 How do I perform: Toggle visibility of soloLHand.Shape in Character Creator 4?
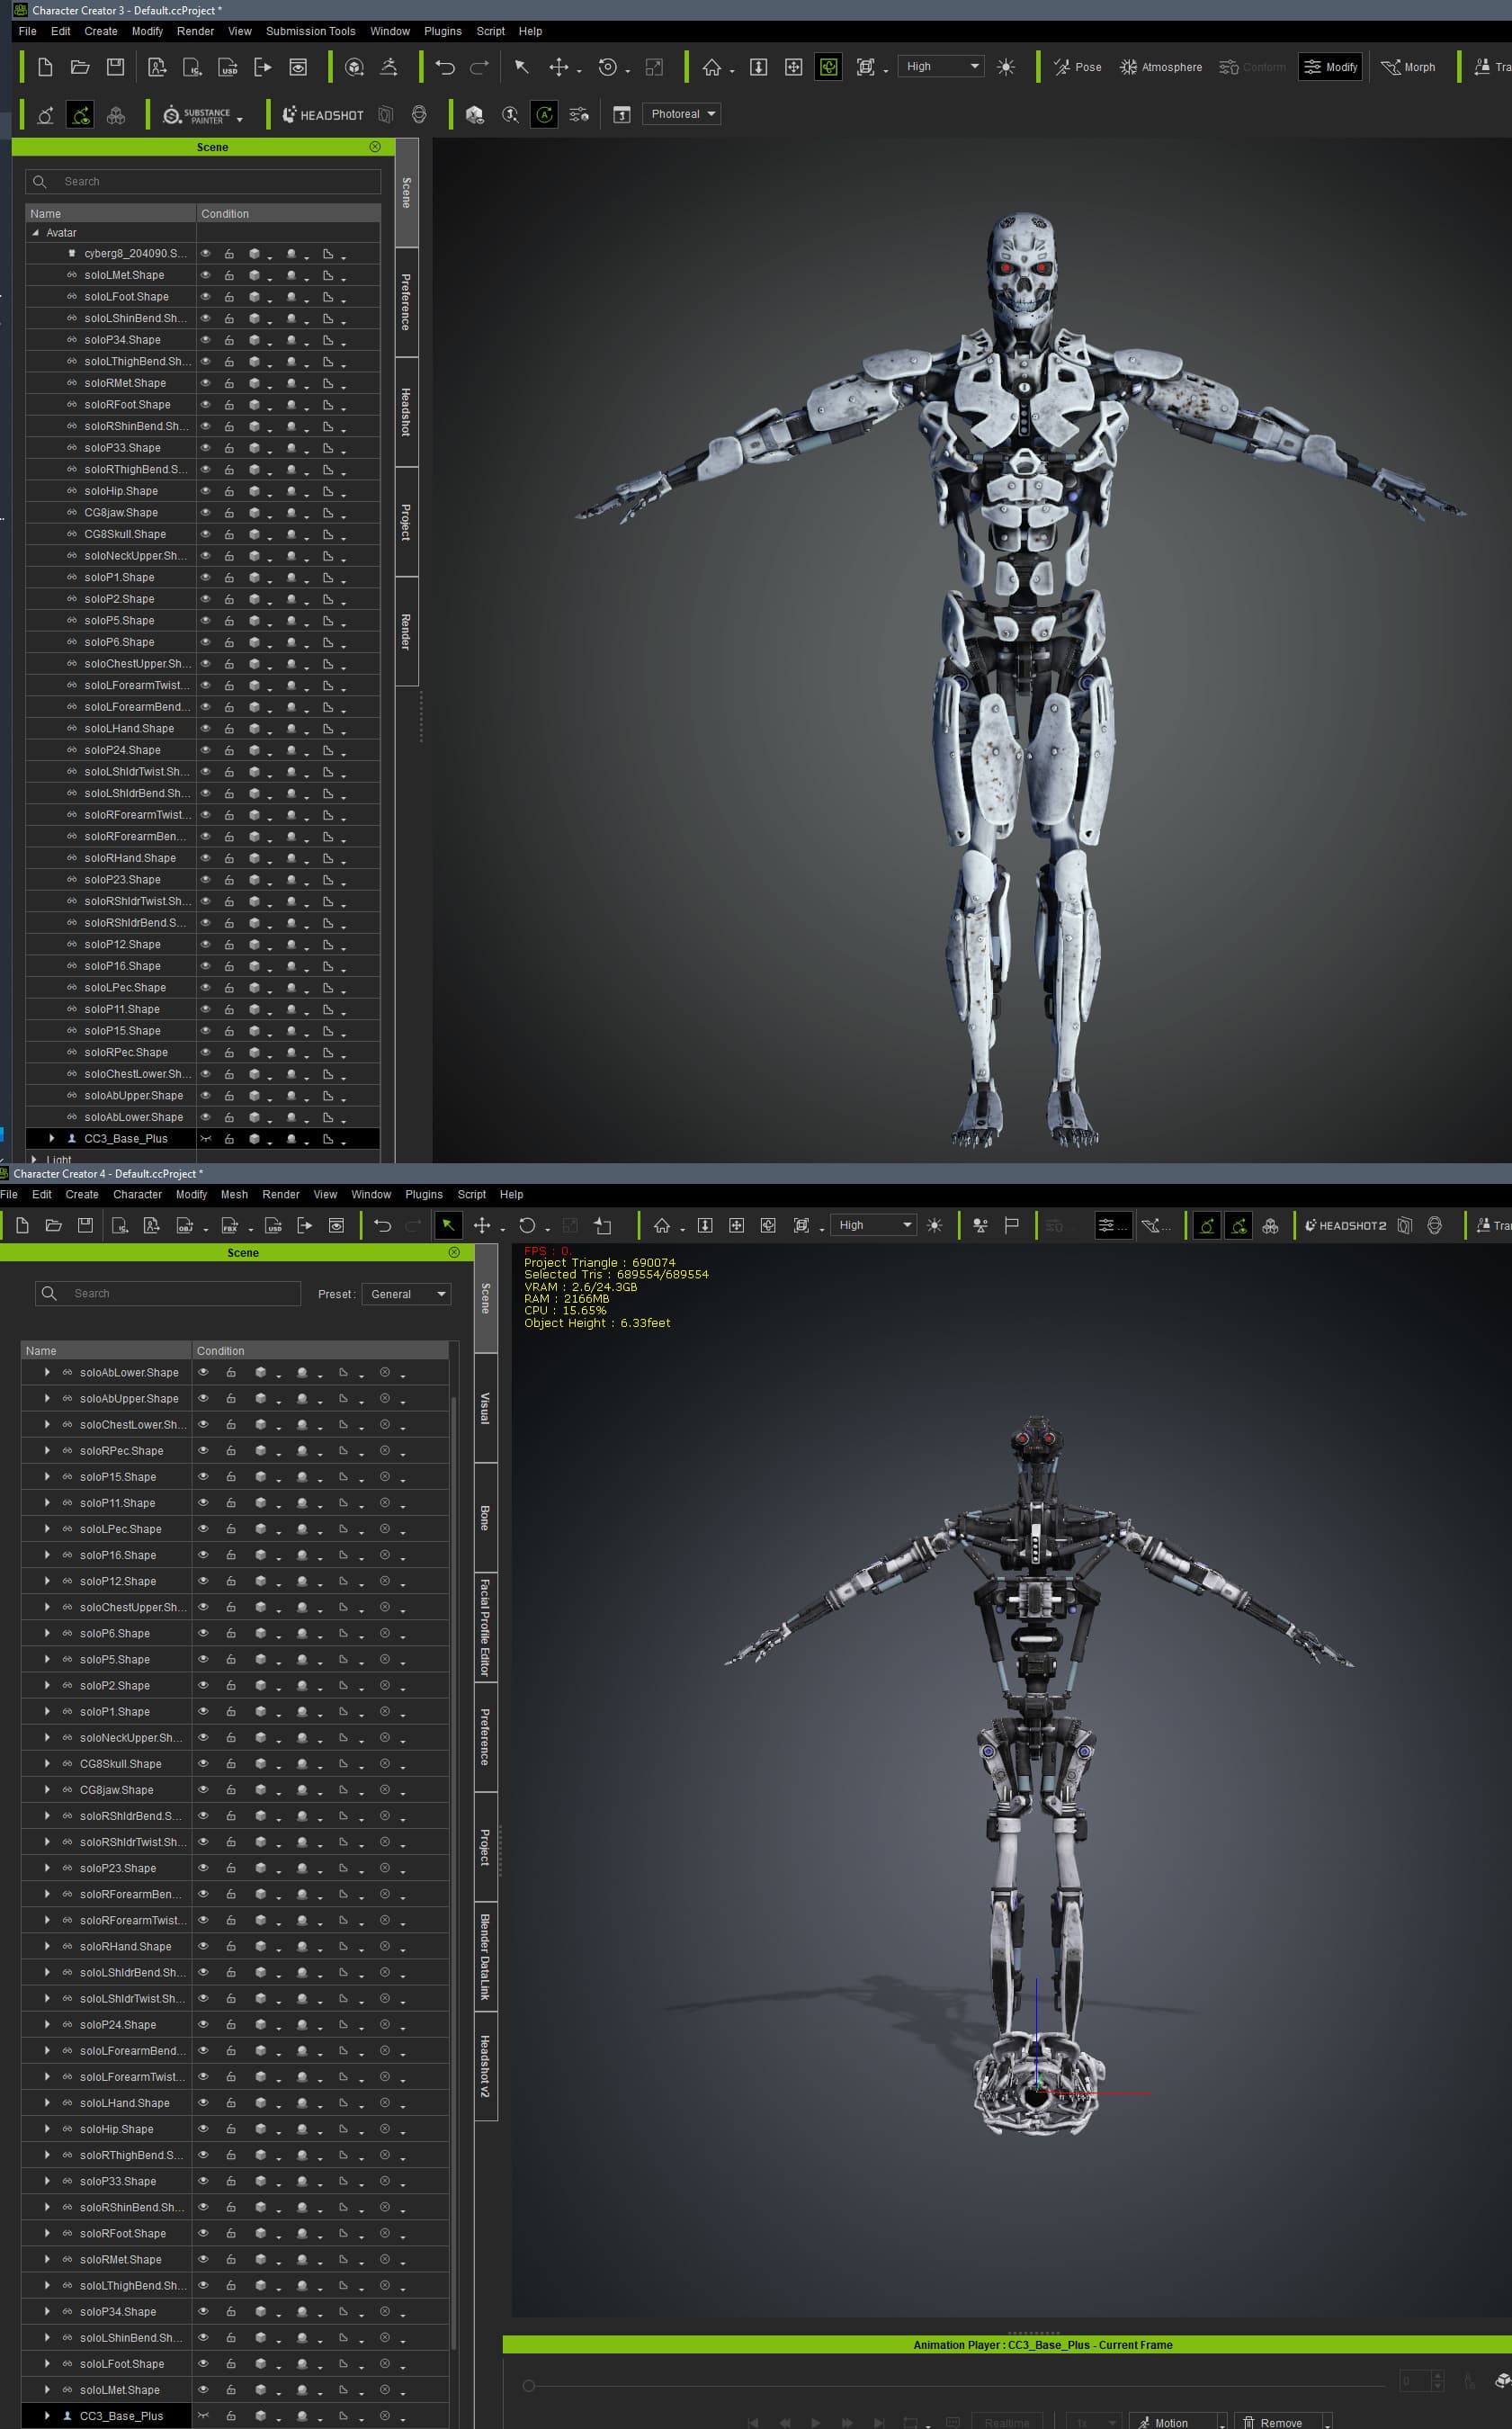[203, 2102]
